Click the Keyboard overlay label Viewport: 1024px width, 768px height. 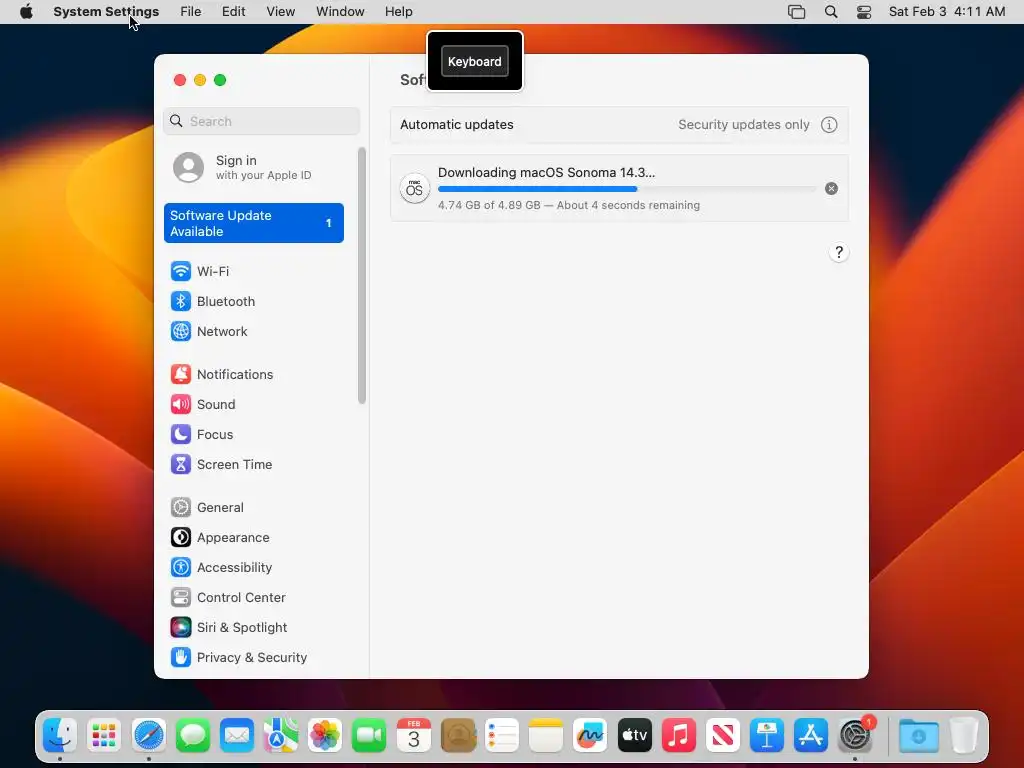475,61
